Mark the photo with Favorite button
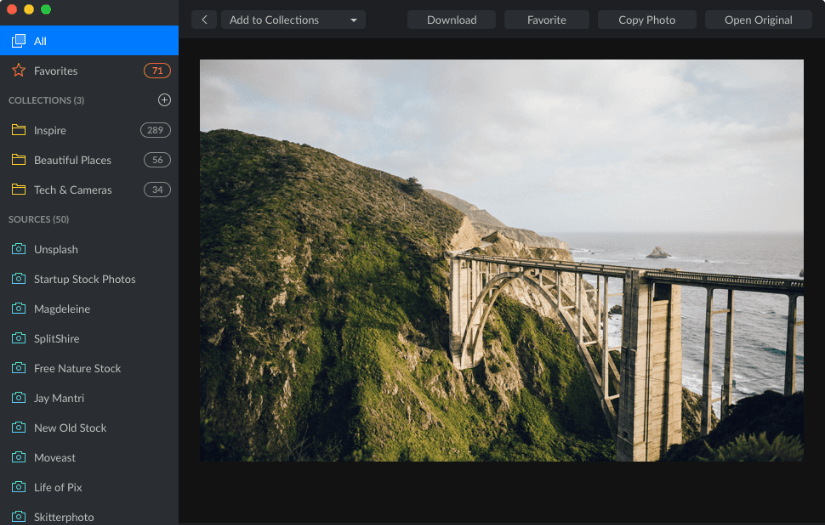 [x=547, y=20]
